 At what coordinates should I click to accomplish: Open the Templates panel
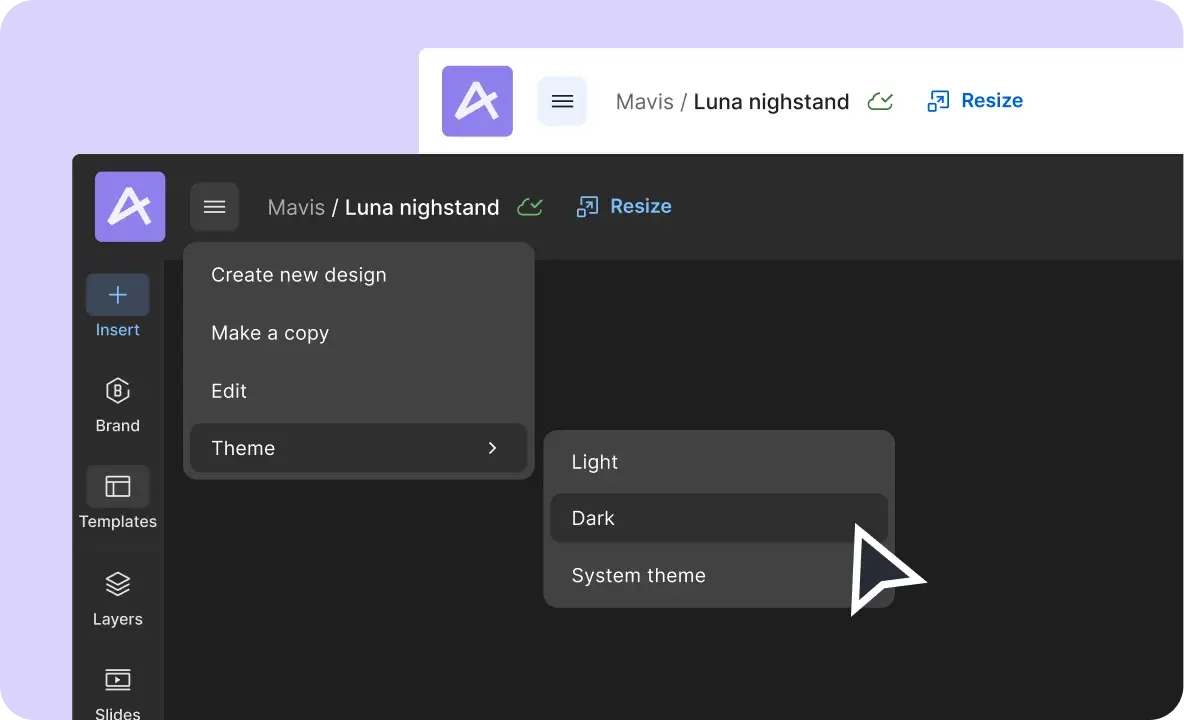coord(117,499)
